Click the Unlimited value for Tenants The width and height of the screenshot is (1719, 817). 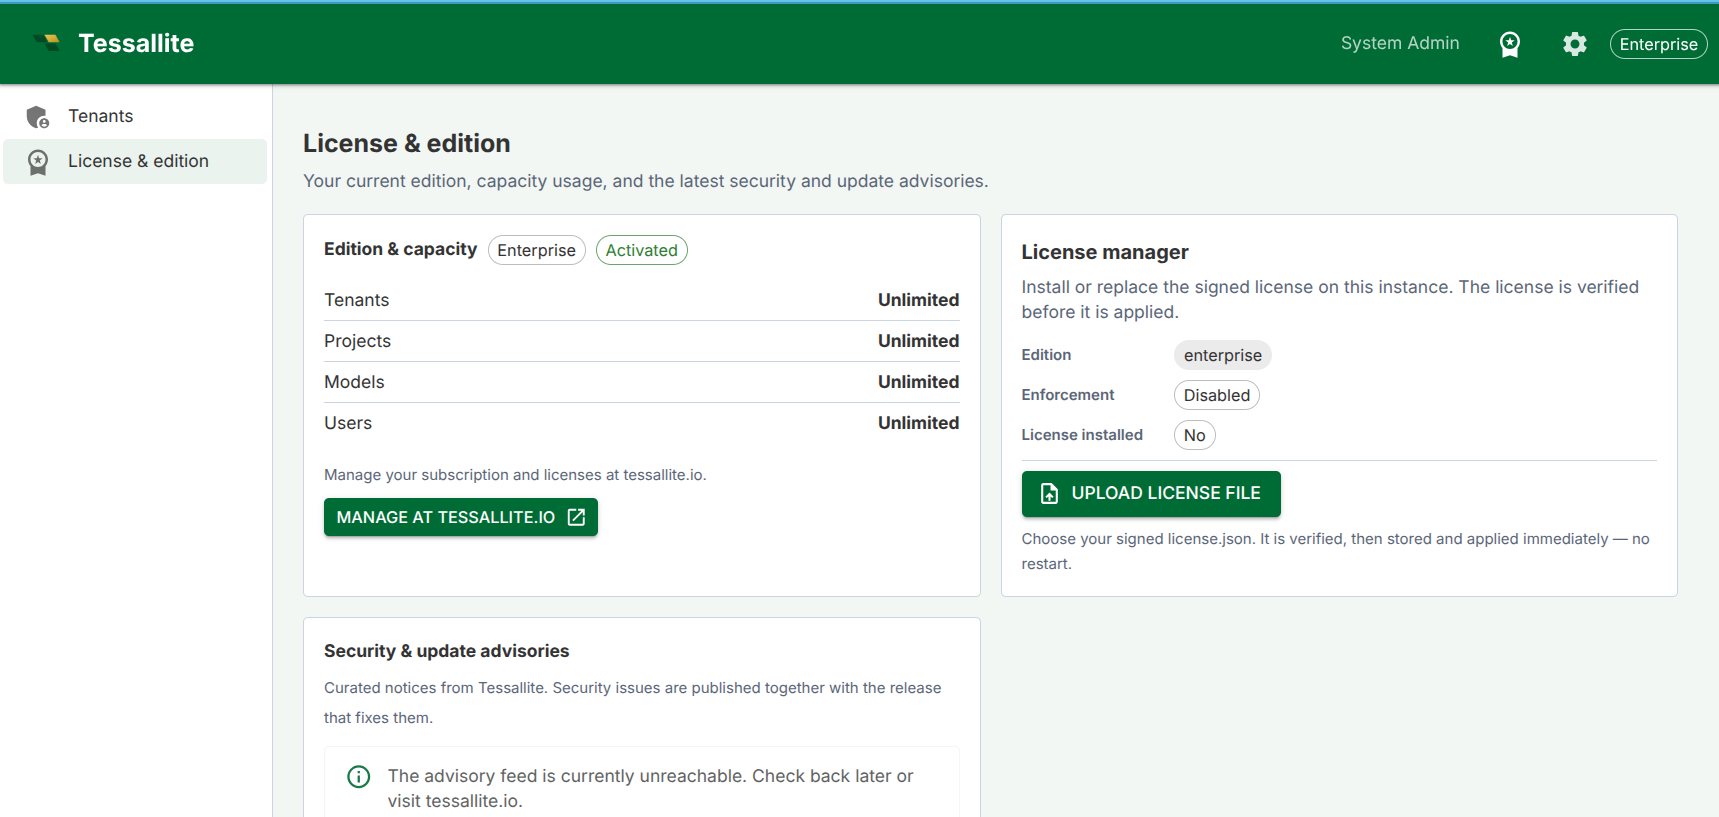tap(918, 300)
